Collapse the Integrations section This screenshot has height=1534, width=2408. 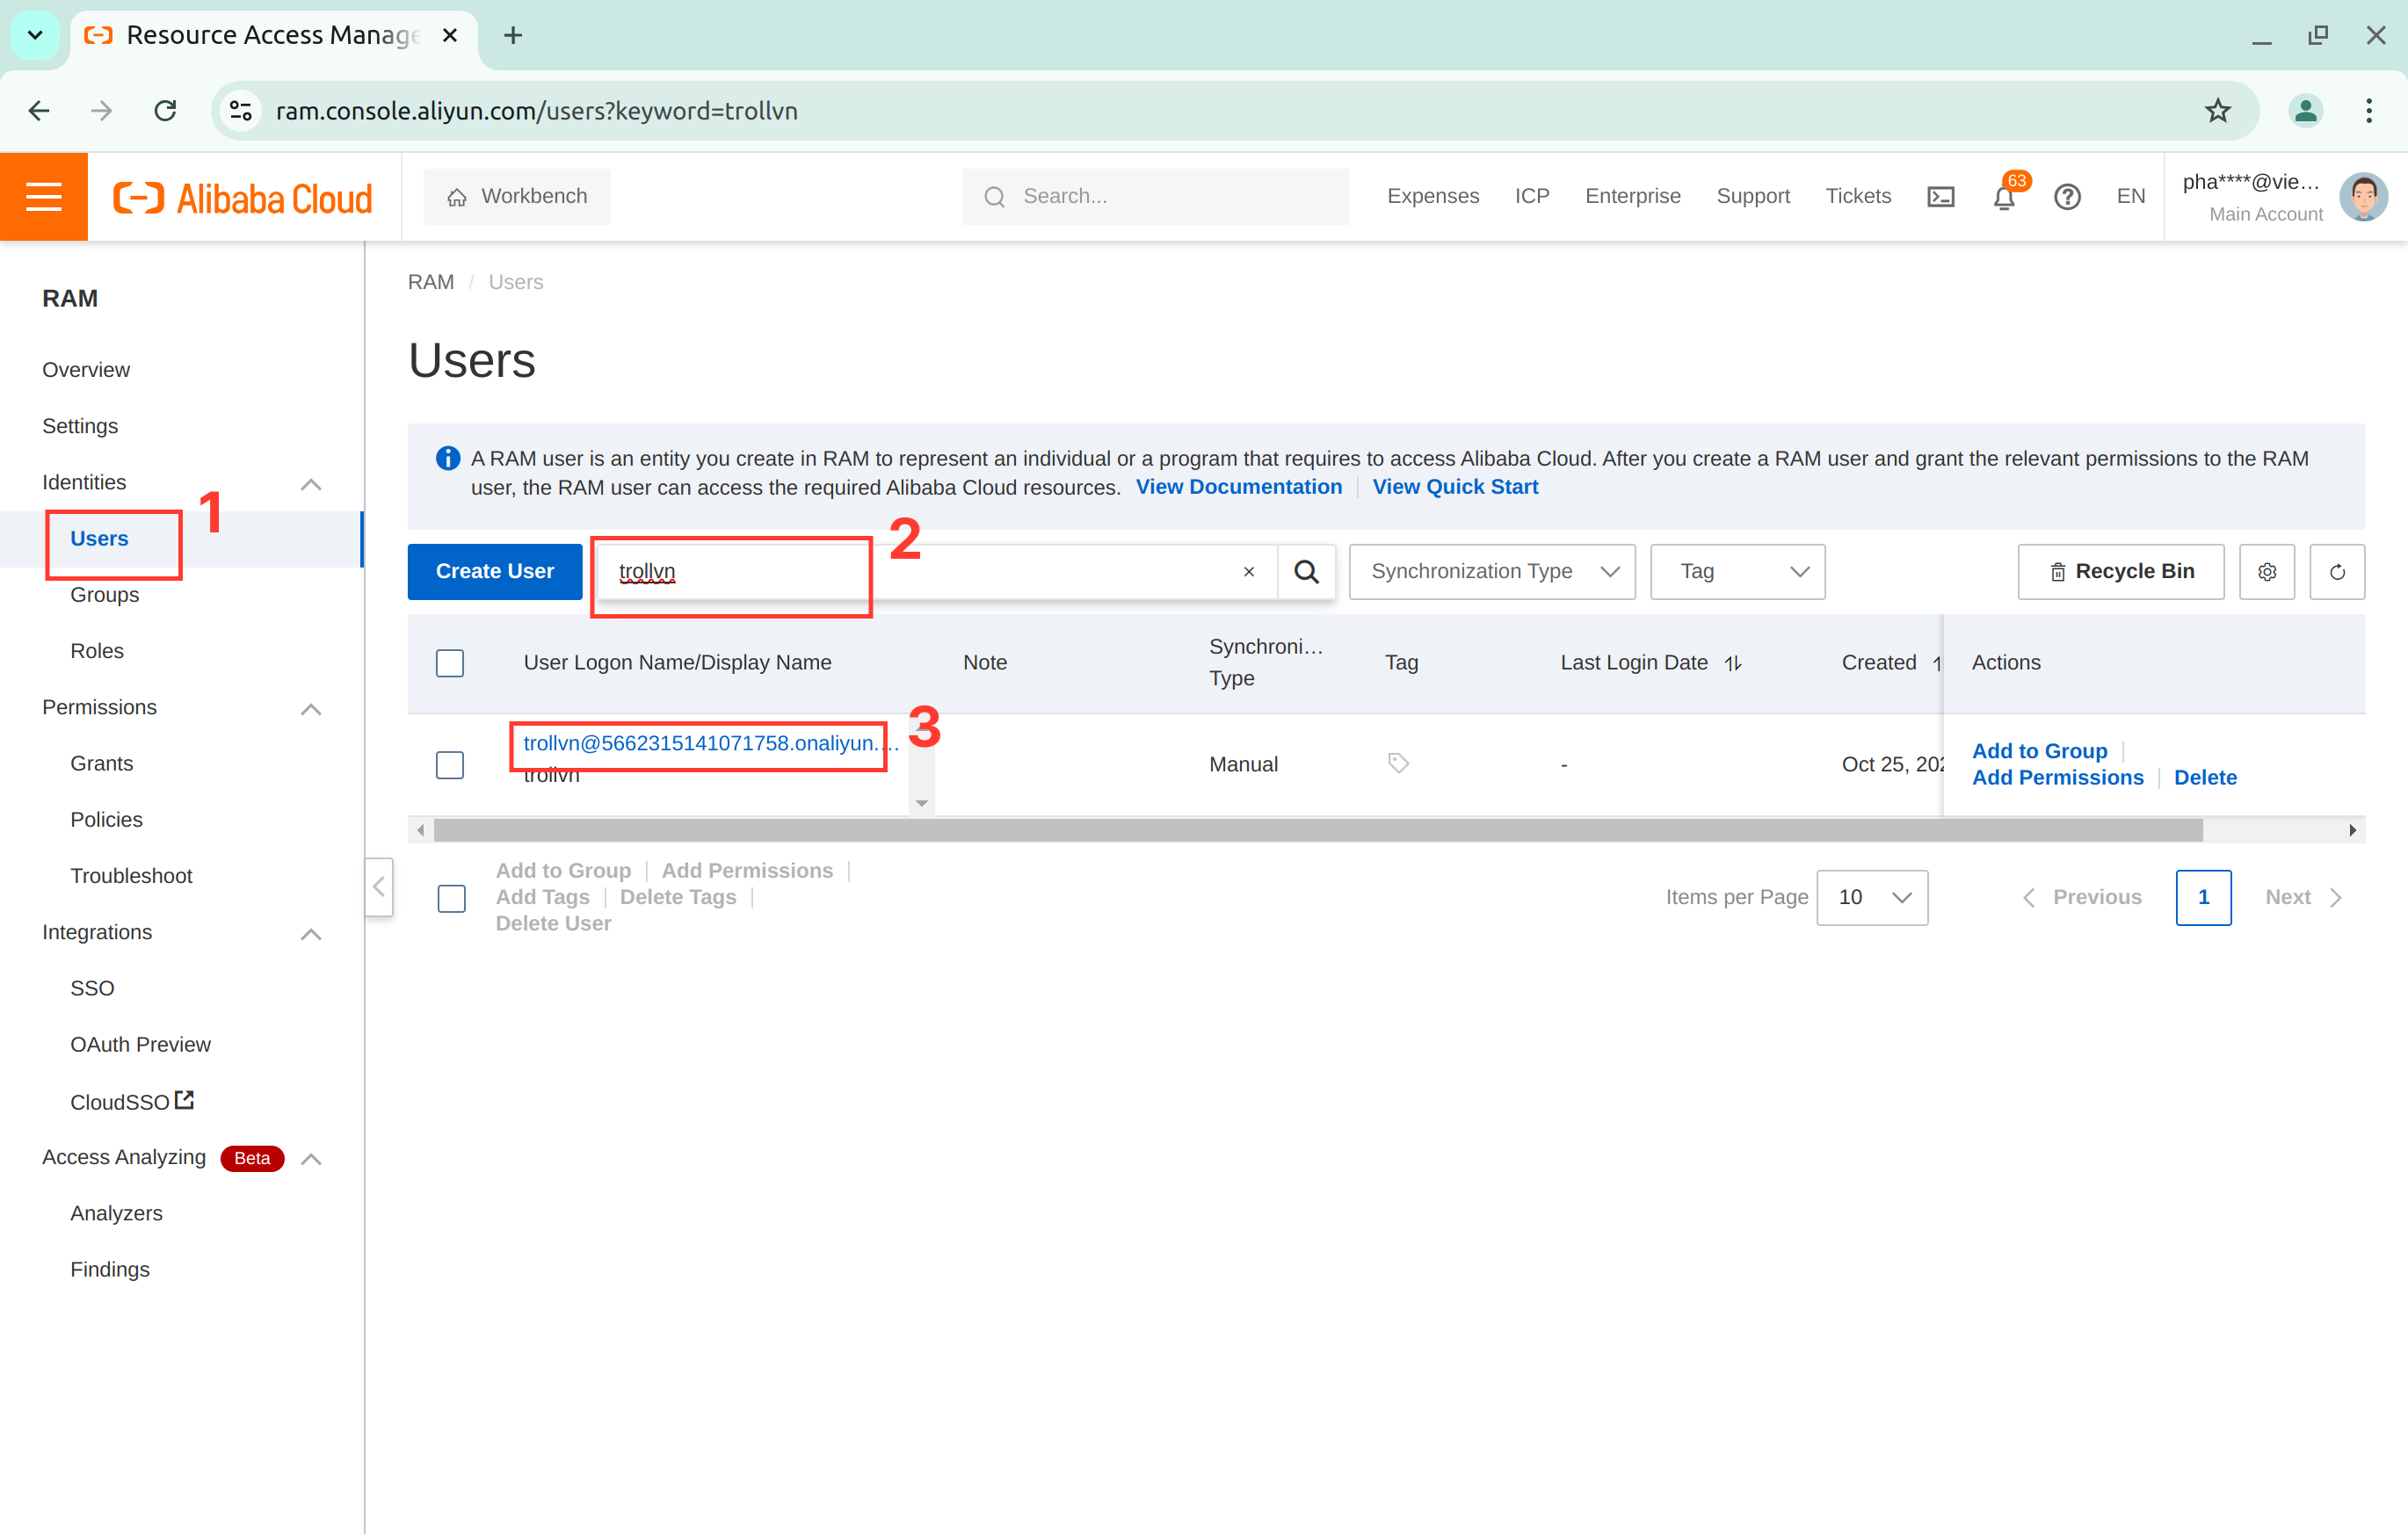click(311, 934)
